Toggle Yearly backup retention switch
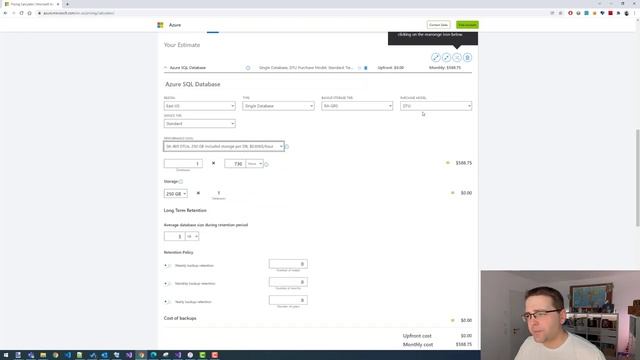Screen dimensions: 640x360 [167, 302]
